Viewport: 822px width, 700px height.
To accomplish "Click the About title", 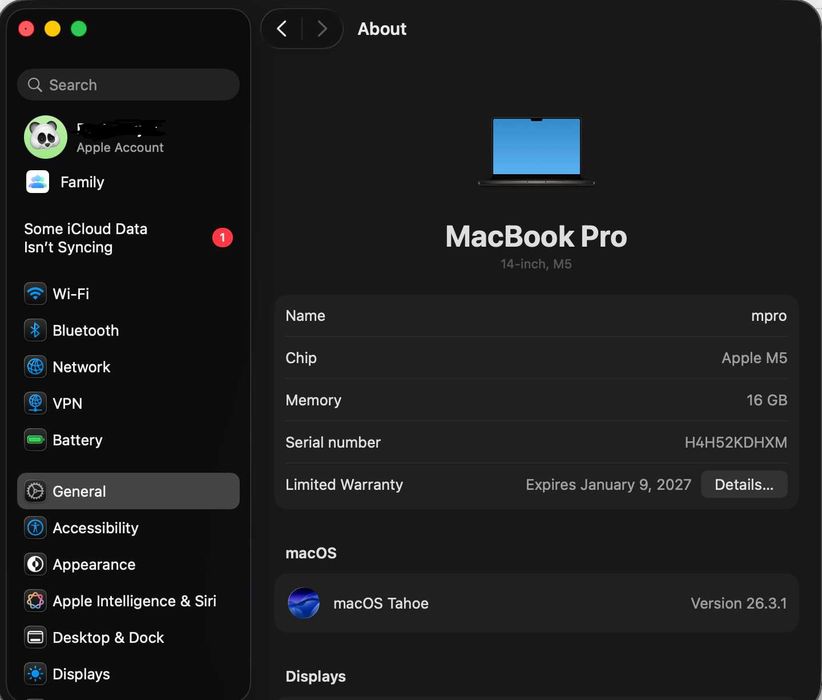I will coord(382,29).
